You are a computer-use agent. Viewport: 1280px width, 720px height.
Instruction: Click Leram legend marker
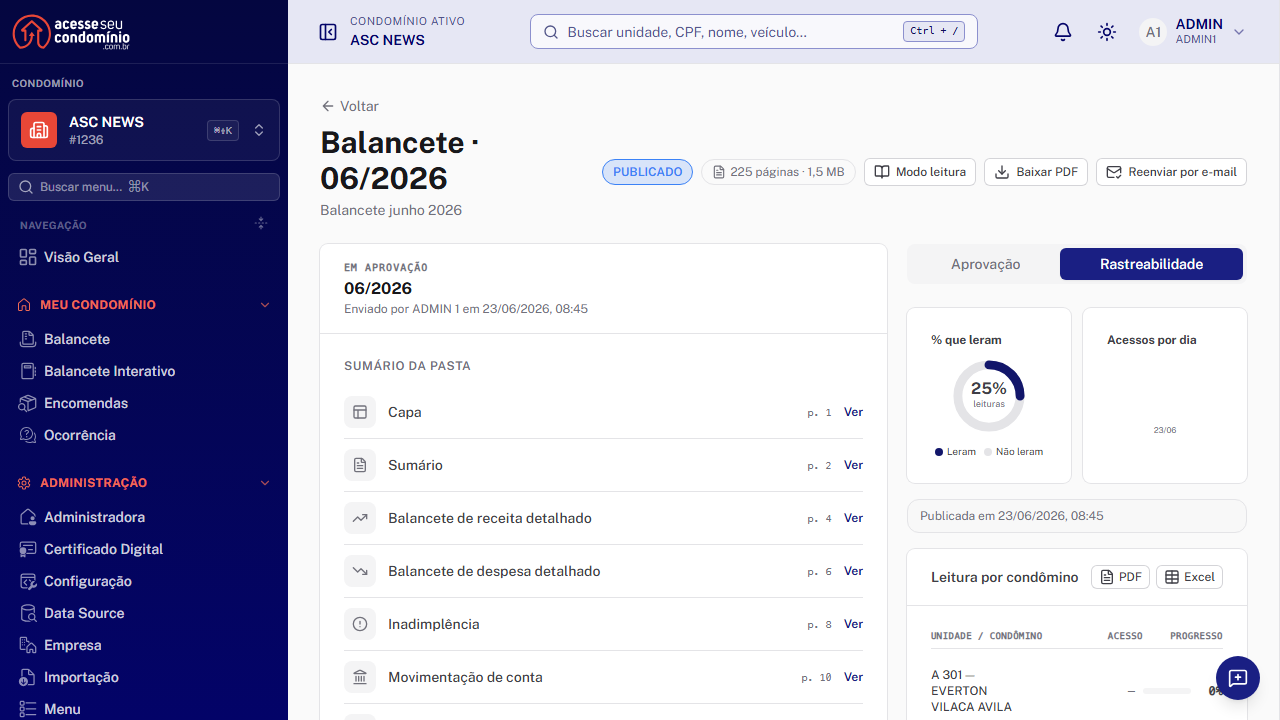[939, 452]
